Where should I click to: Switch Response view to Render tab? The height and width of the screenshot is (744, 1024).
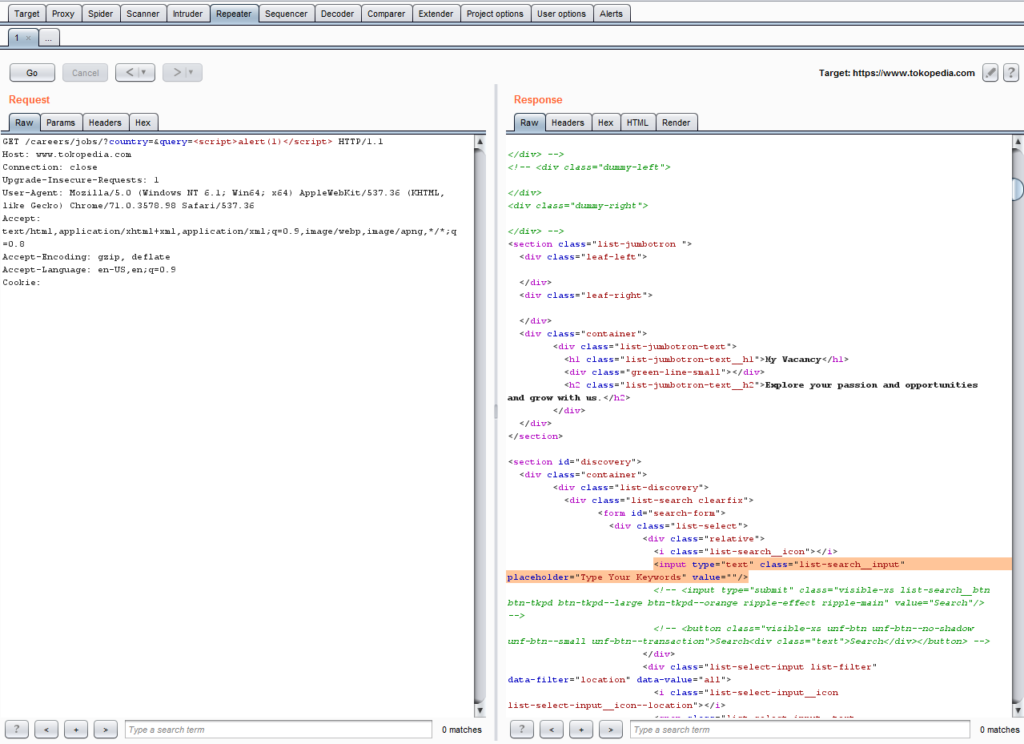coord(676,122)
